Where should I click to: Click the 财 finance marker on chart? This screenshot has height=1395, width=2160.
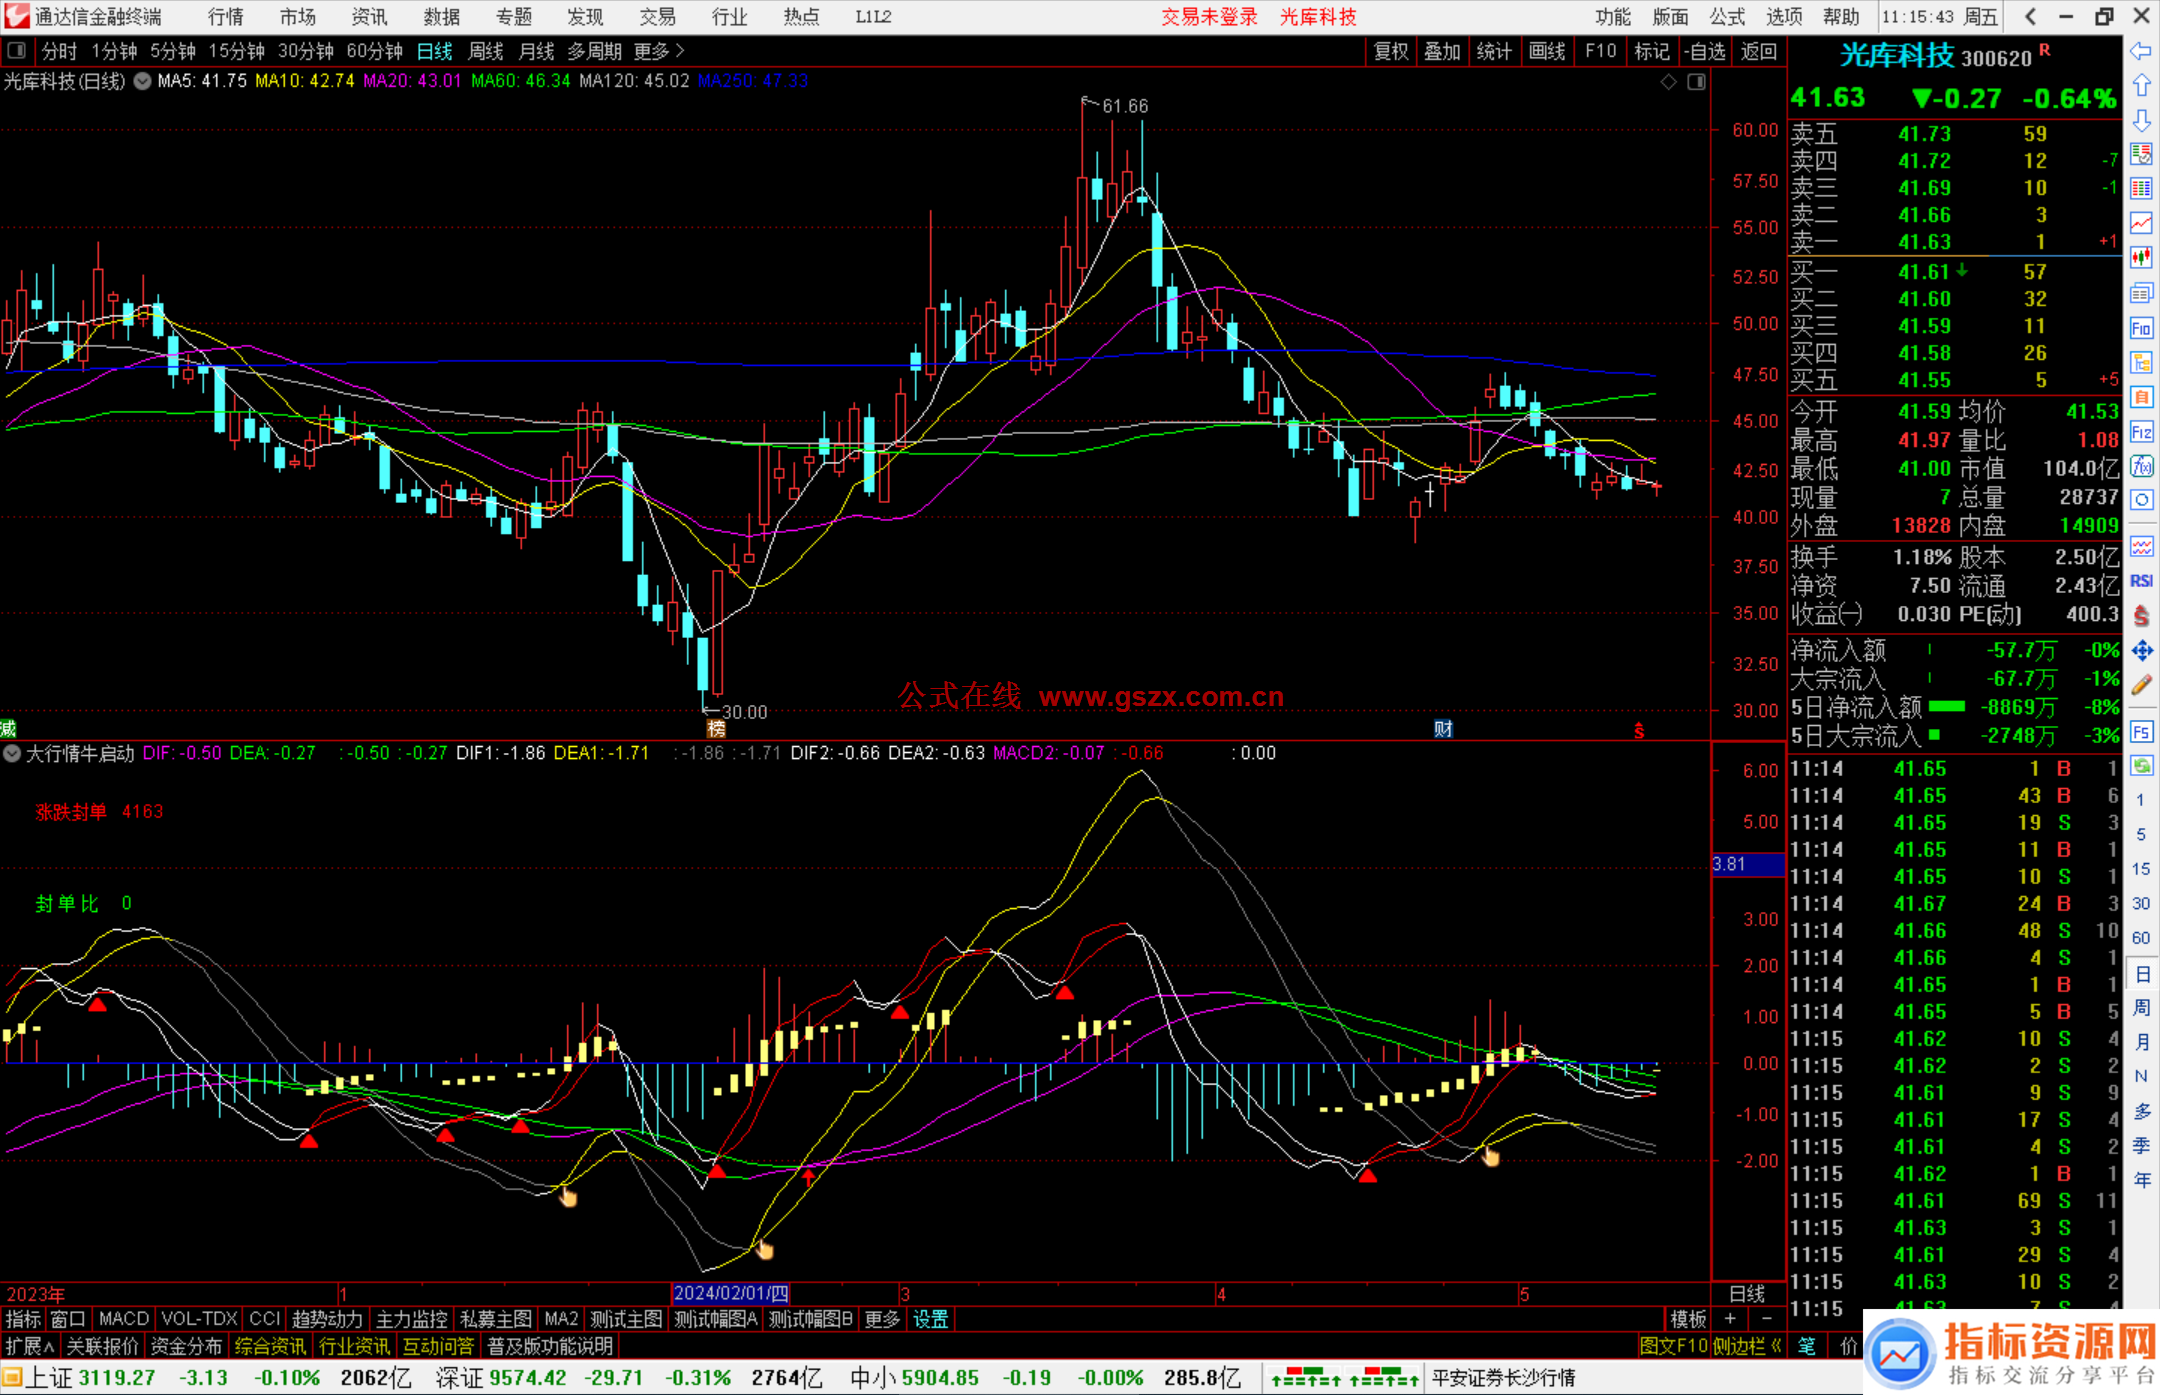tap(1442, 729)
